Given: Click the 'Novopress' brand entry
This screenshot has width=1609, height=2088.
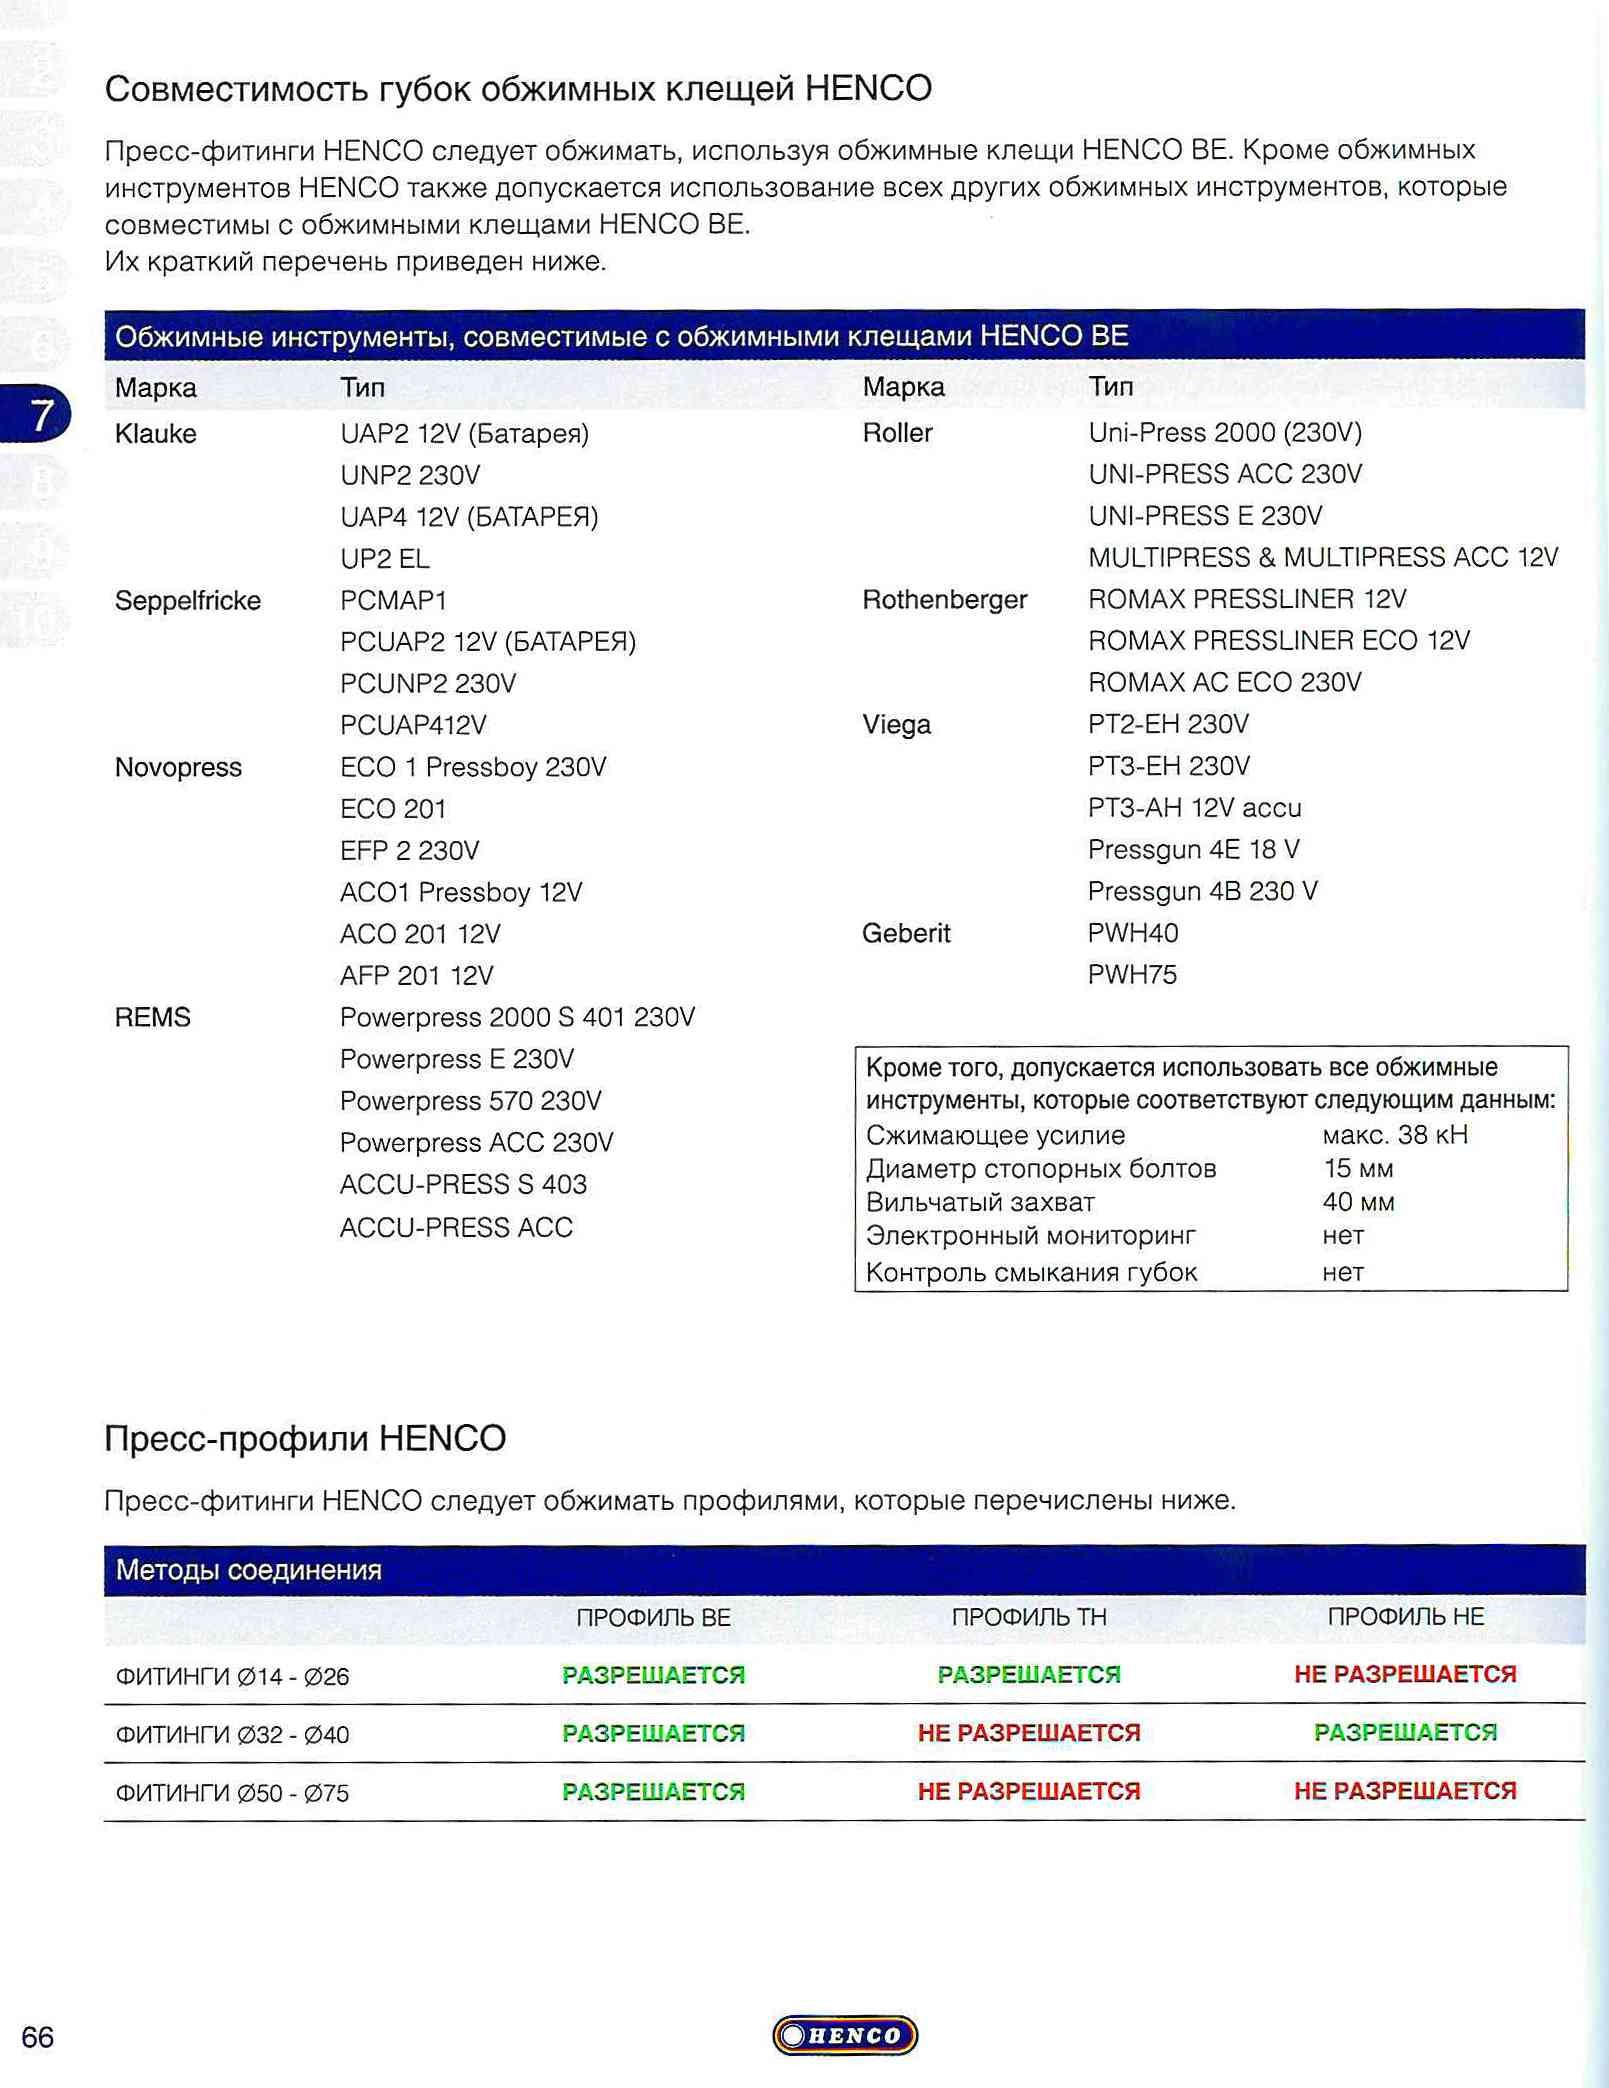Looking at the screenshot, I should pyautogui.click(x=178, y=767).
